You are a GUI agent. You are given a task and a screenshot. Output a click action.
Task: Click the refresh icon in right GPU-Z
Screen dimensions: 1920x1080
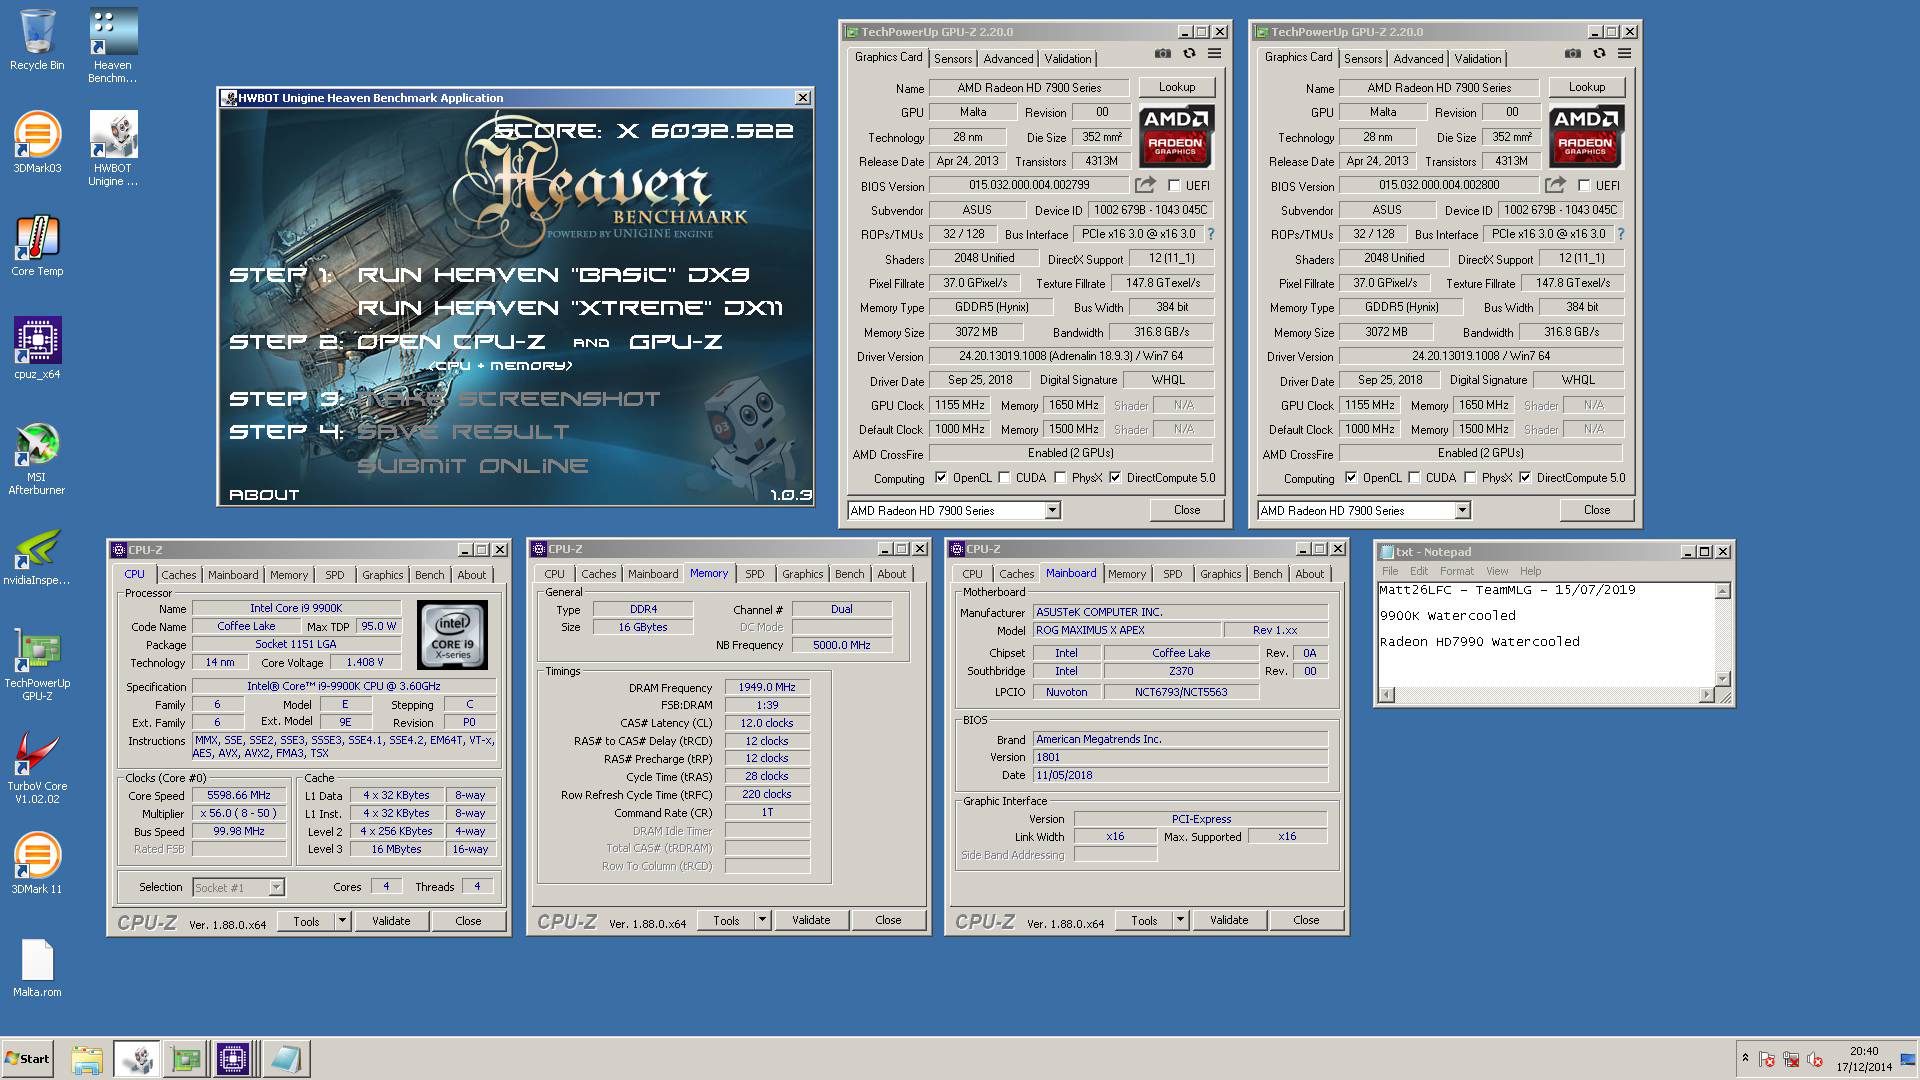[x=1599, y=54]
